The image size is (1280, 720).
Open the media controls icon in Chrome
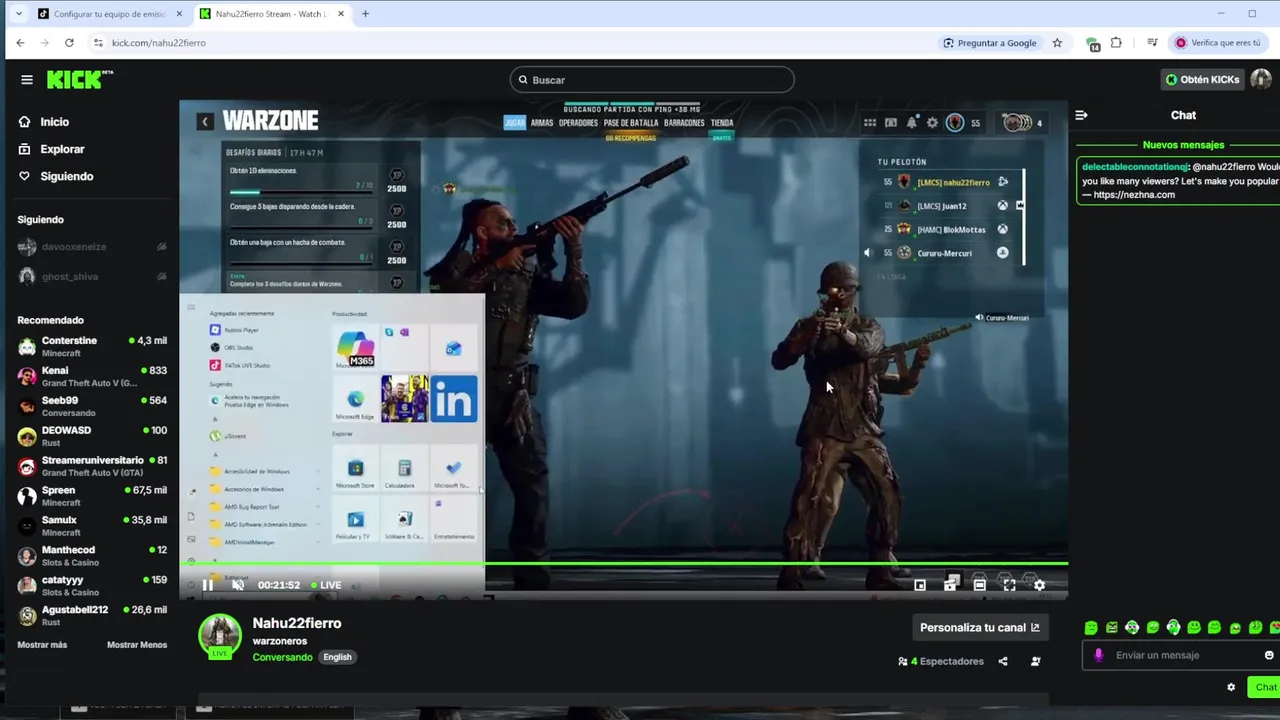point(1152,43)
